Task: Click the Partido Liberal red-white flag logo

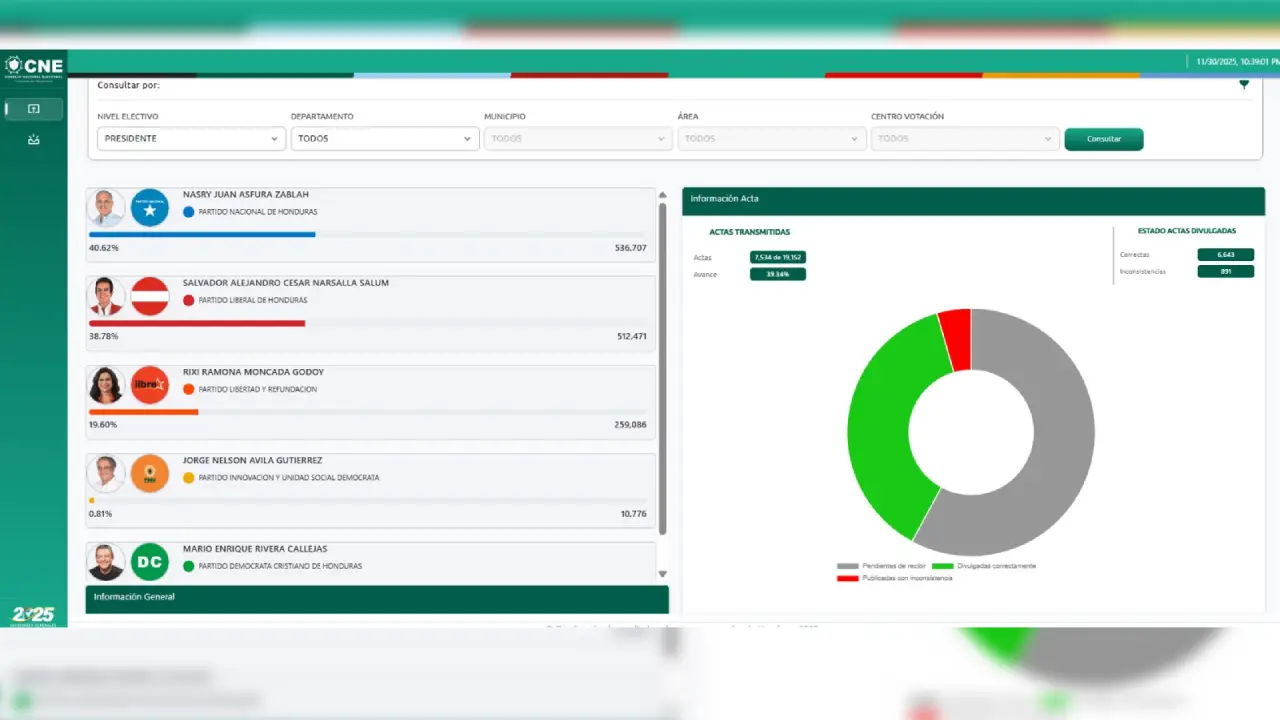Action: (150, 296)
